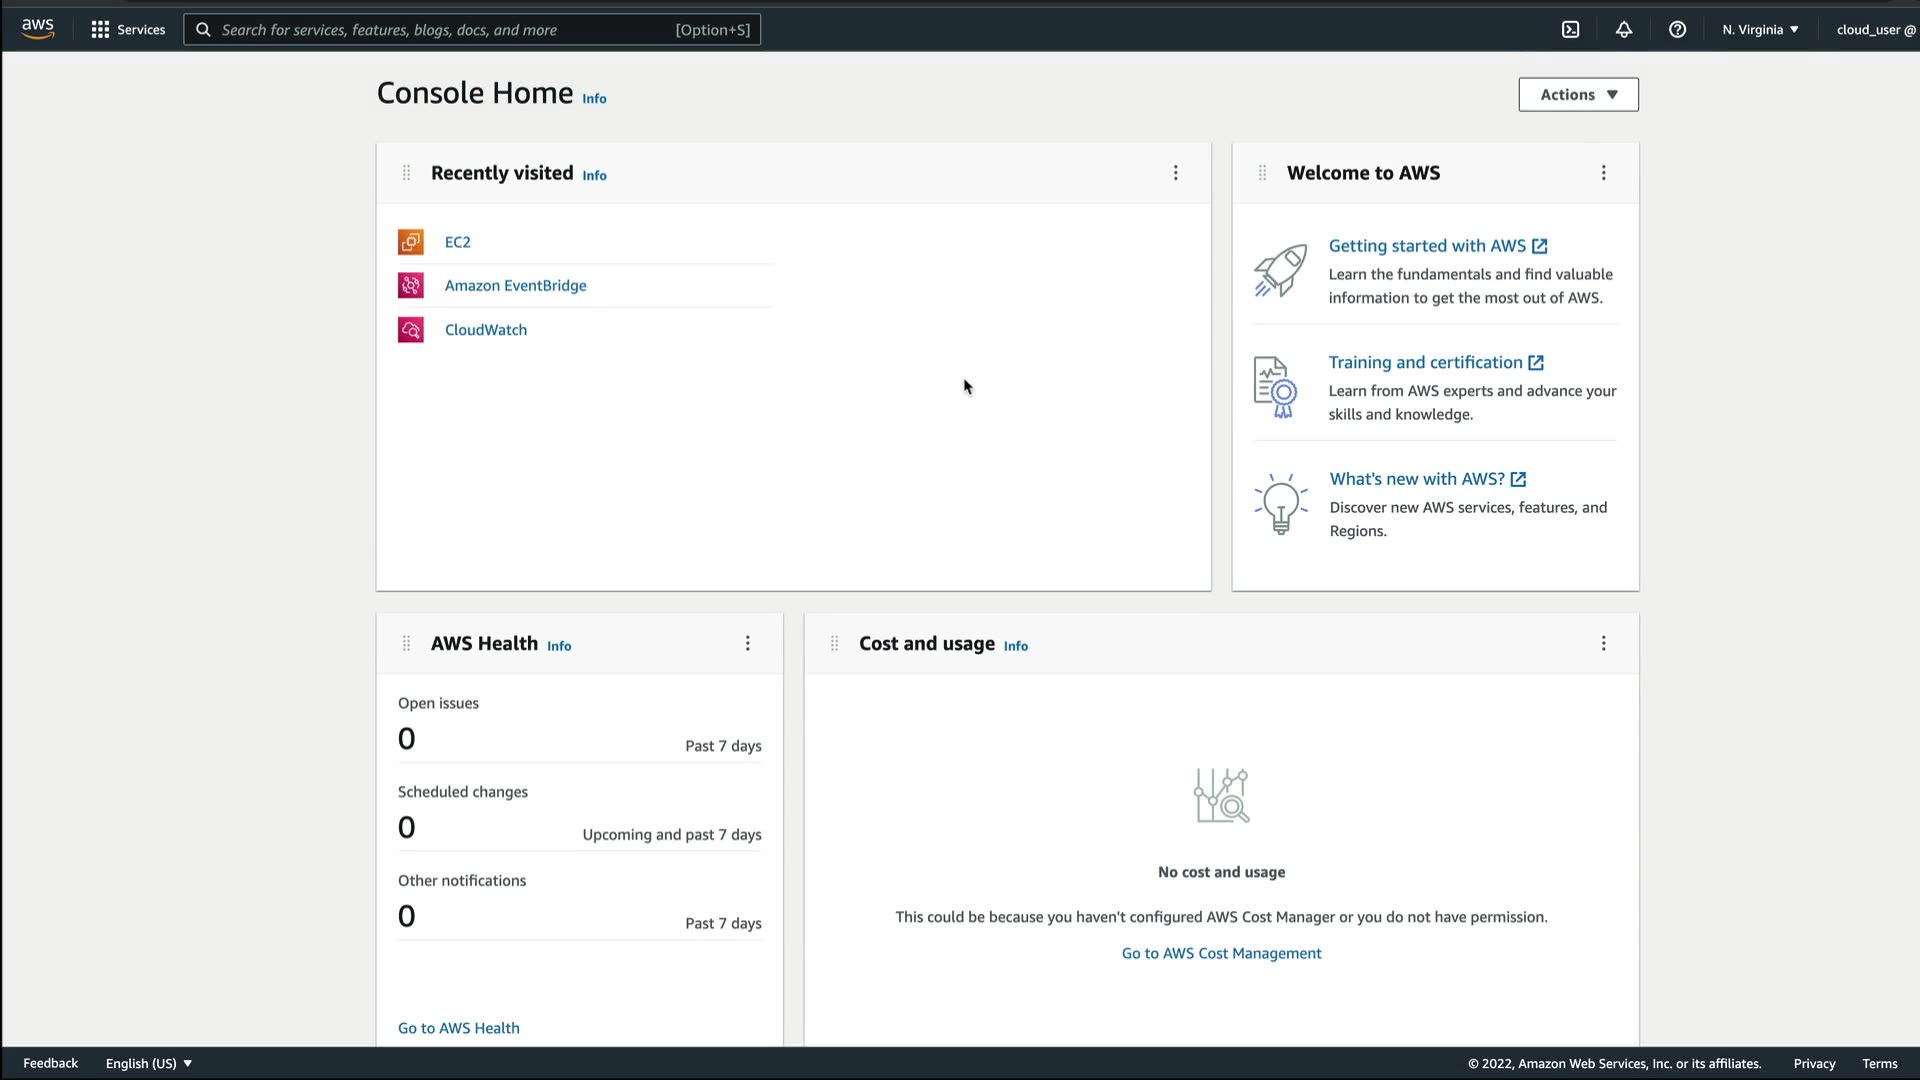
Task: Grab the Cost and usage drag handle
Action: coord(834,644)
